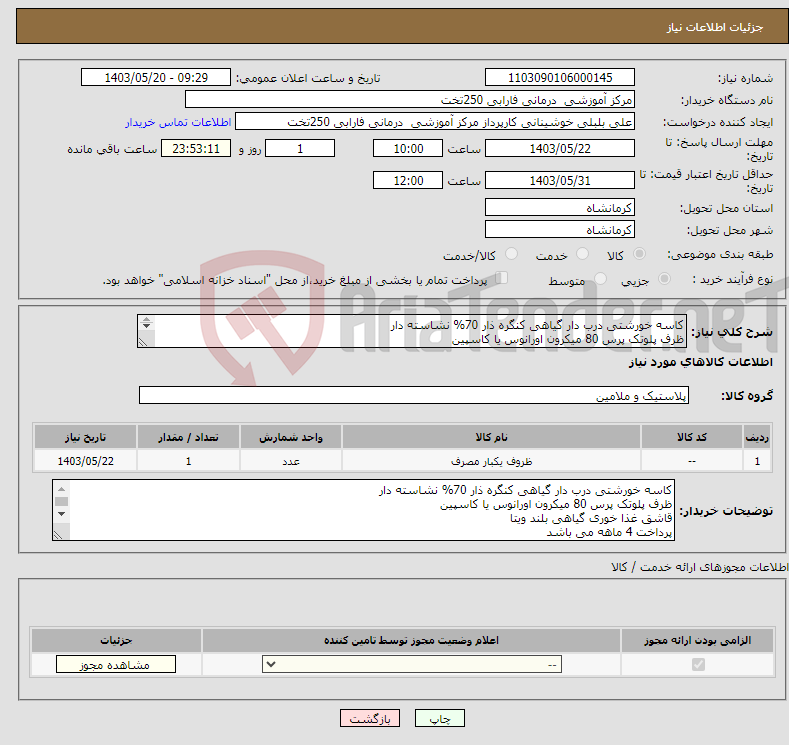Click the ردیف column header
Viewport: 789px width, 745px height.
click(x=757, y=437)
